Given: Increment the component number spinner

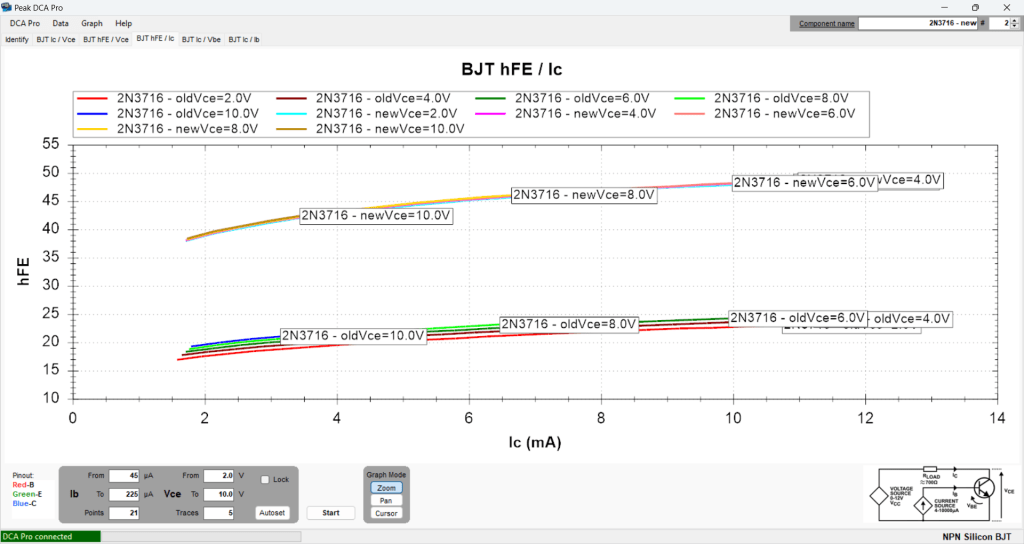Looking at the screenshot, I should [1012, 19].
